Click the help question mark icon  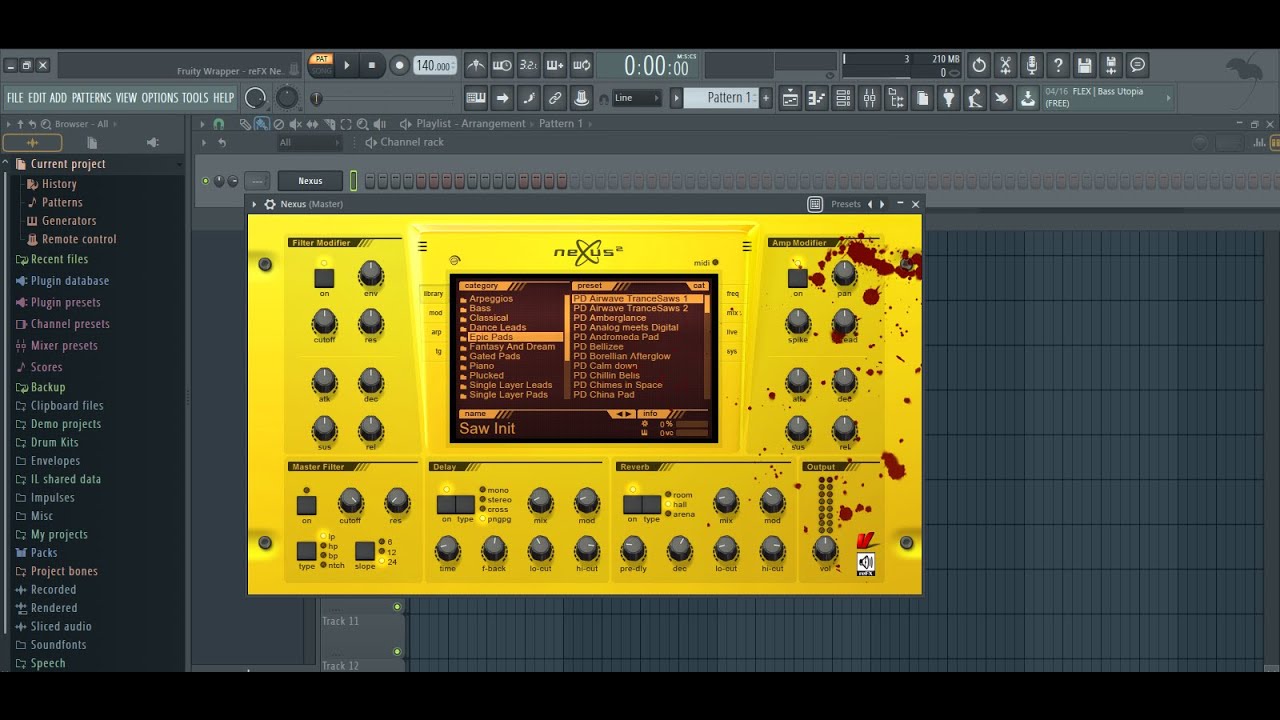1058,65
